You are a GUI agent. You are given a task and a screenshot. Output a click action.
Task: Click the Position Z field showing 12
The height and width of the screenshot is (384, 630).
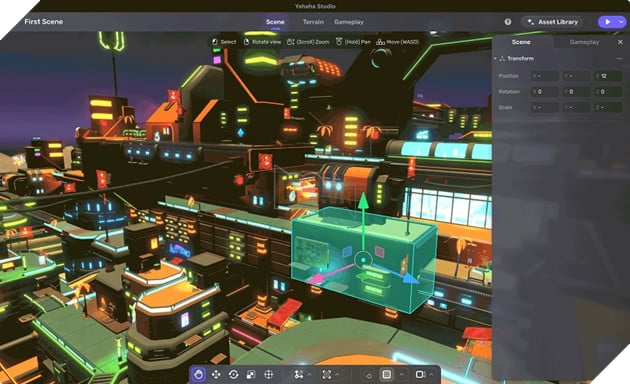(x=608, y=76)
